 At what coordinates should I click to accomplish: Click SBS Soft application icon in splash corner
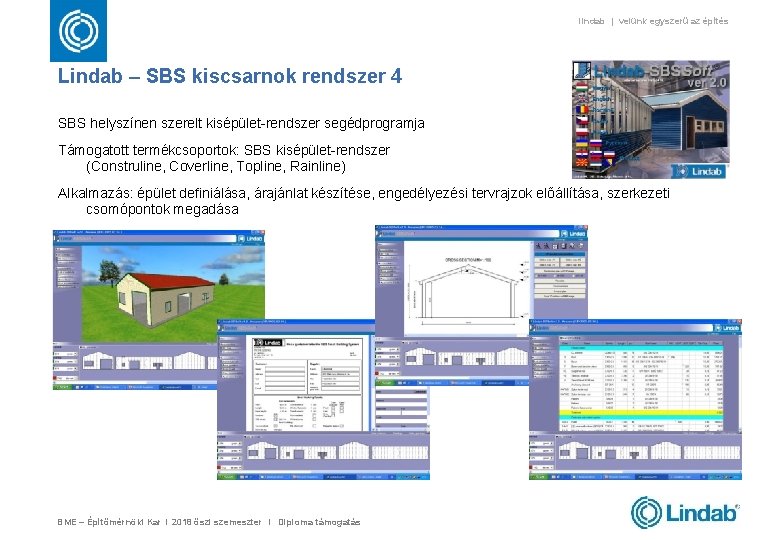582,71
